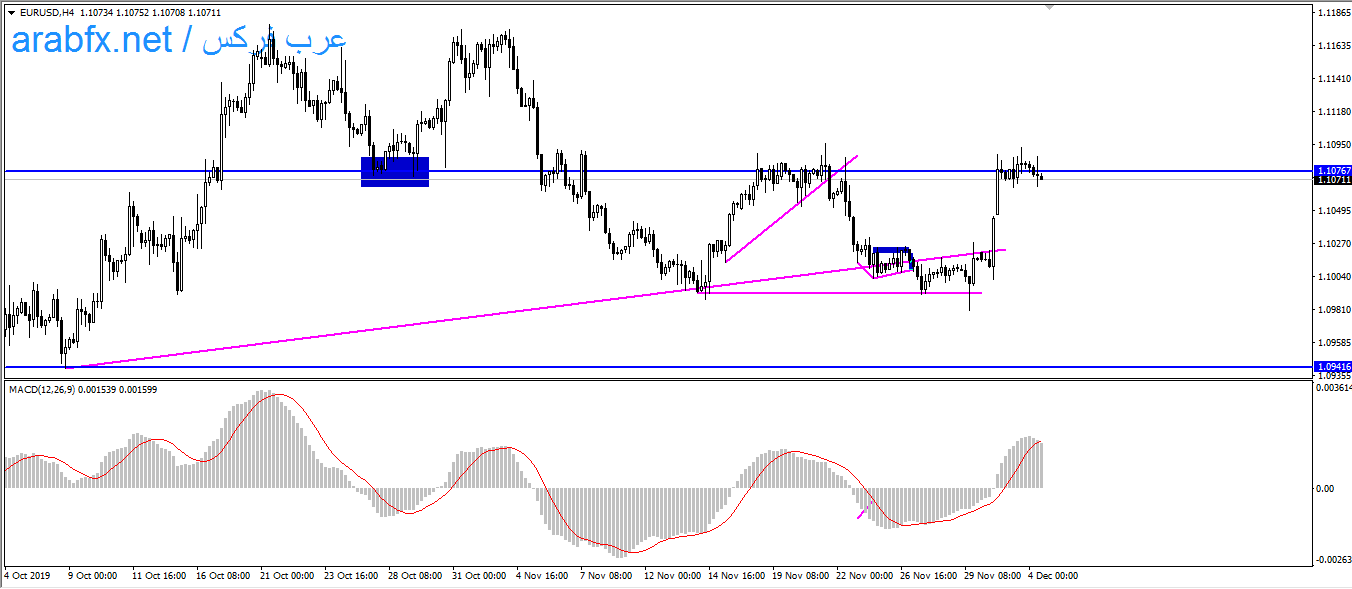Click the EURUSD,H4 symbol title text
This screenshot has width=1352, height=589.
point(46,12)
